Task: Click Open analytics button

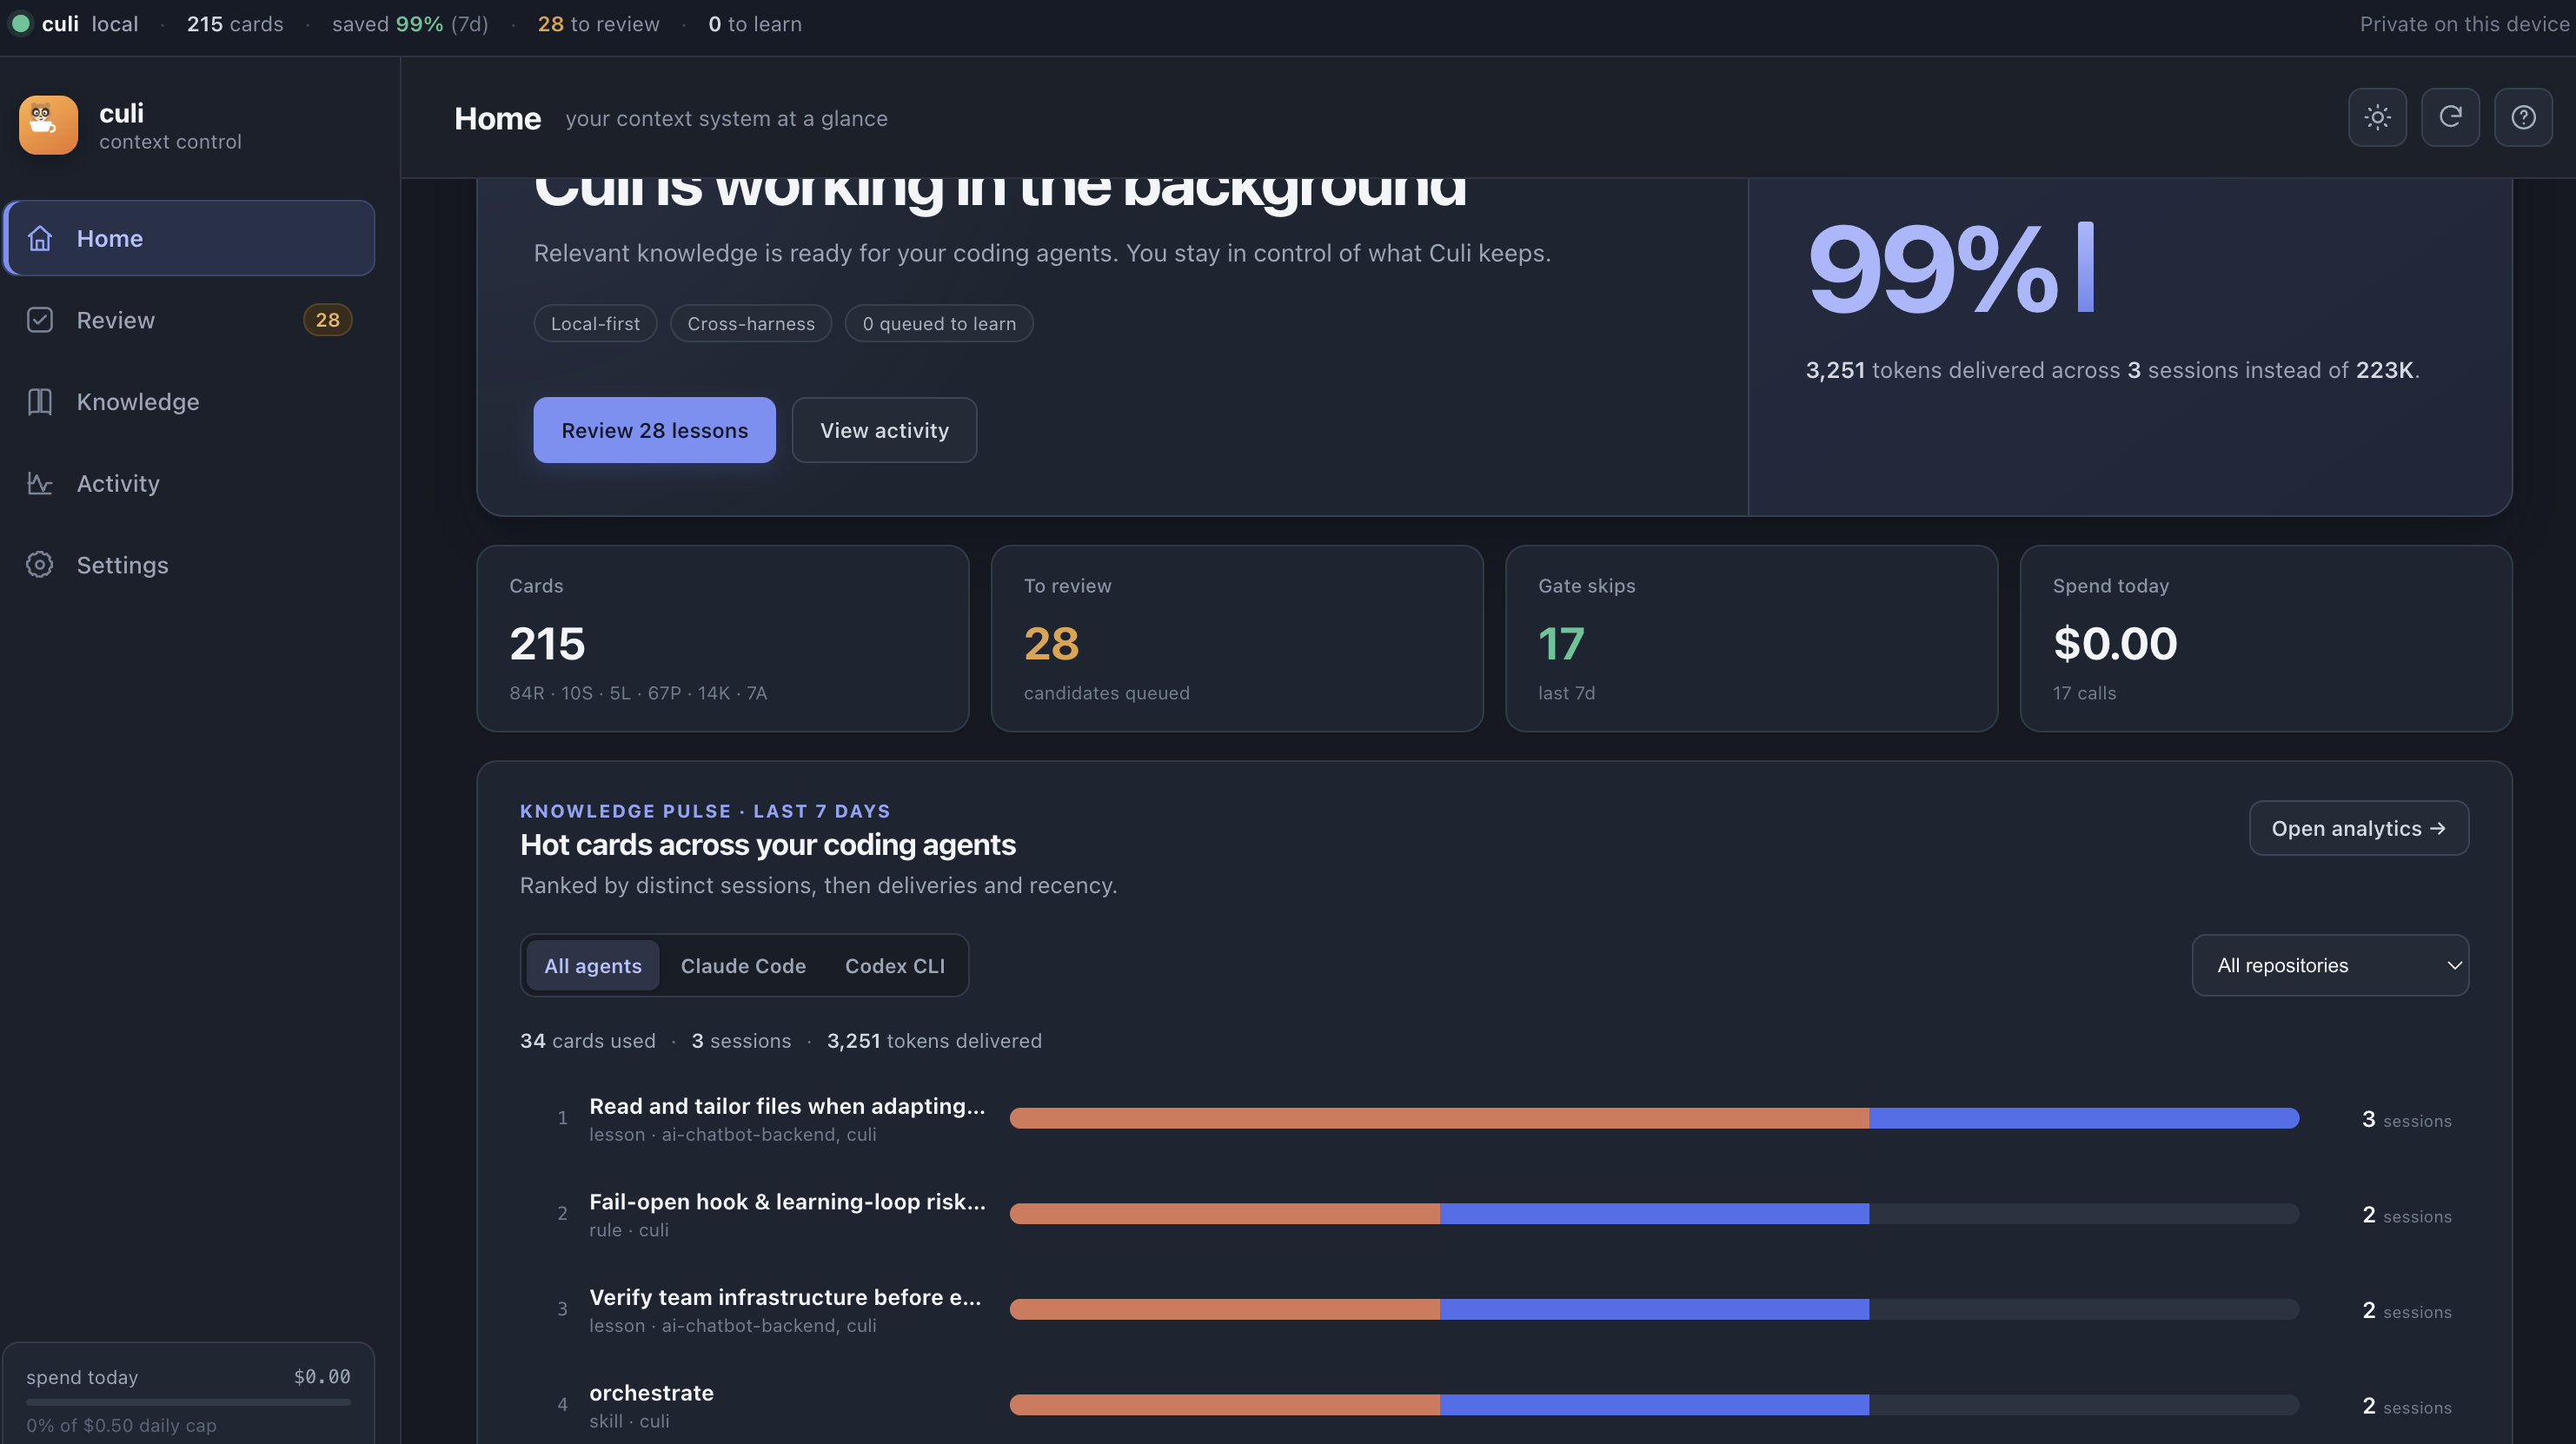Action: tap(2359, 828)
